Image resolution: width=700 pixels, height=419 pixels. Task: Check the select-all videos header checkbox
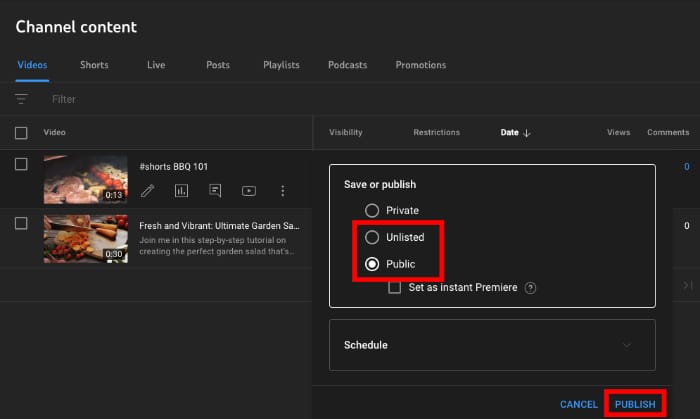click(x=21, y=132)
